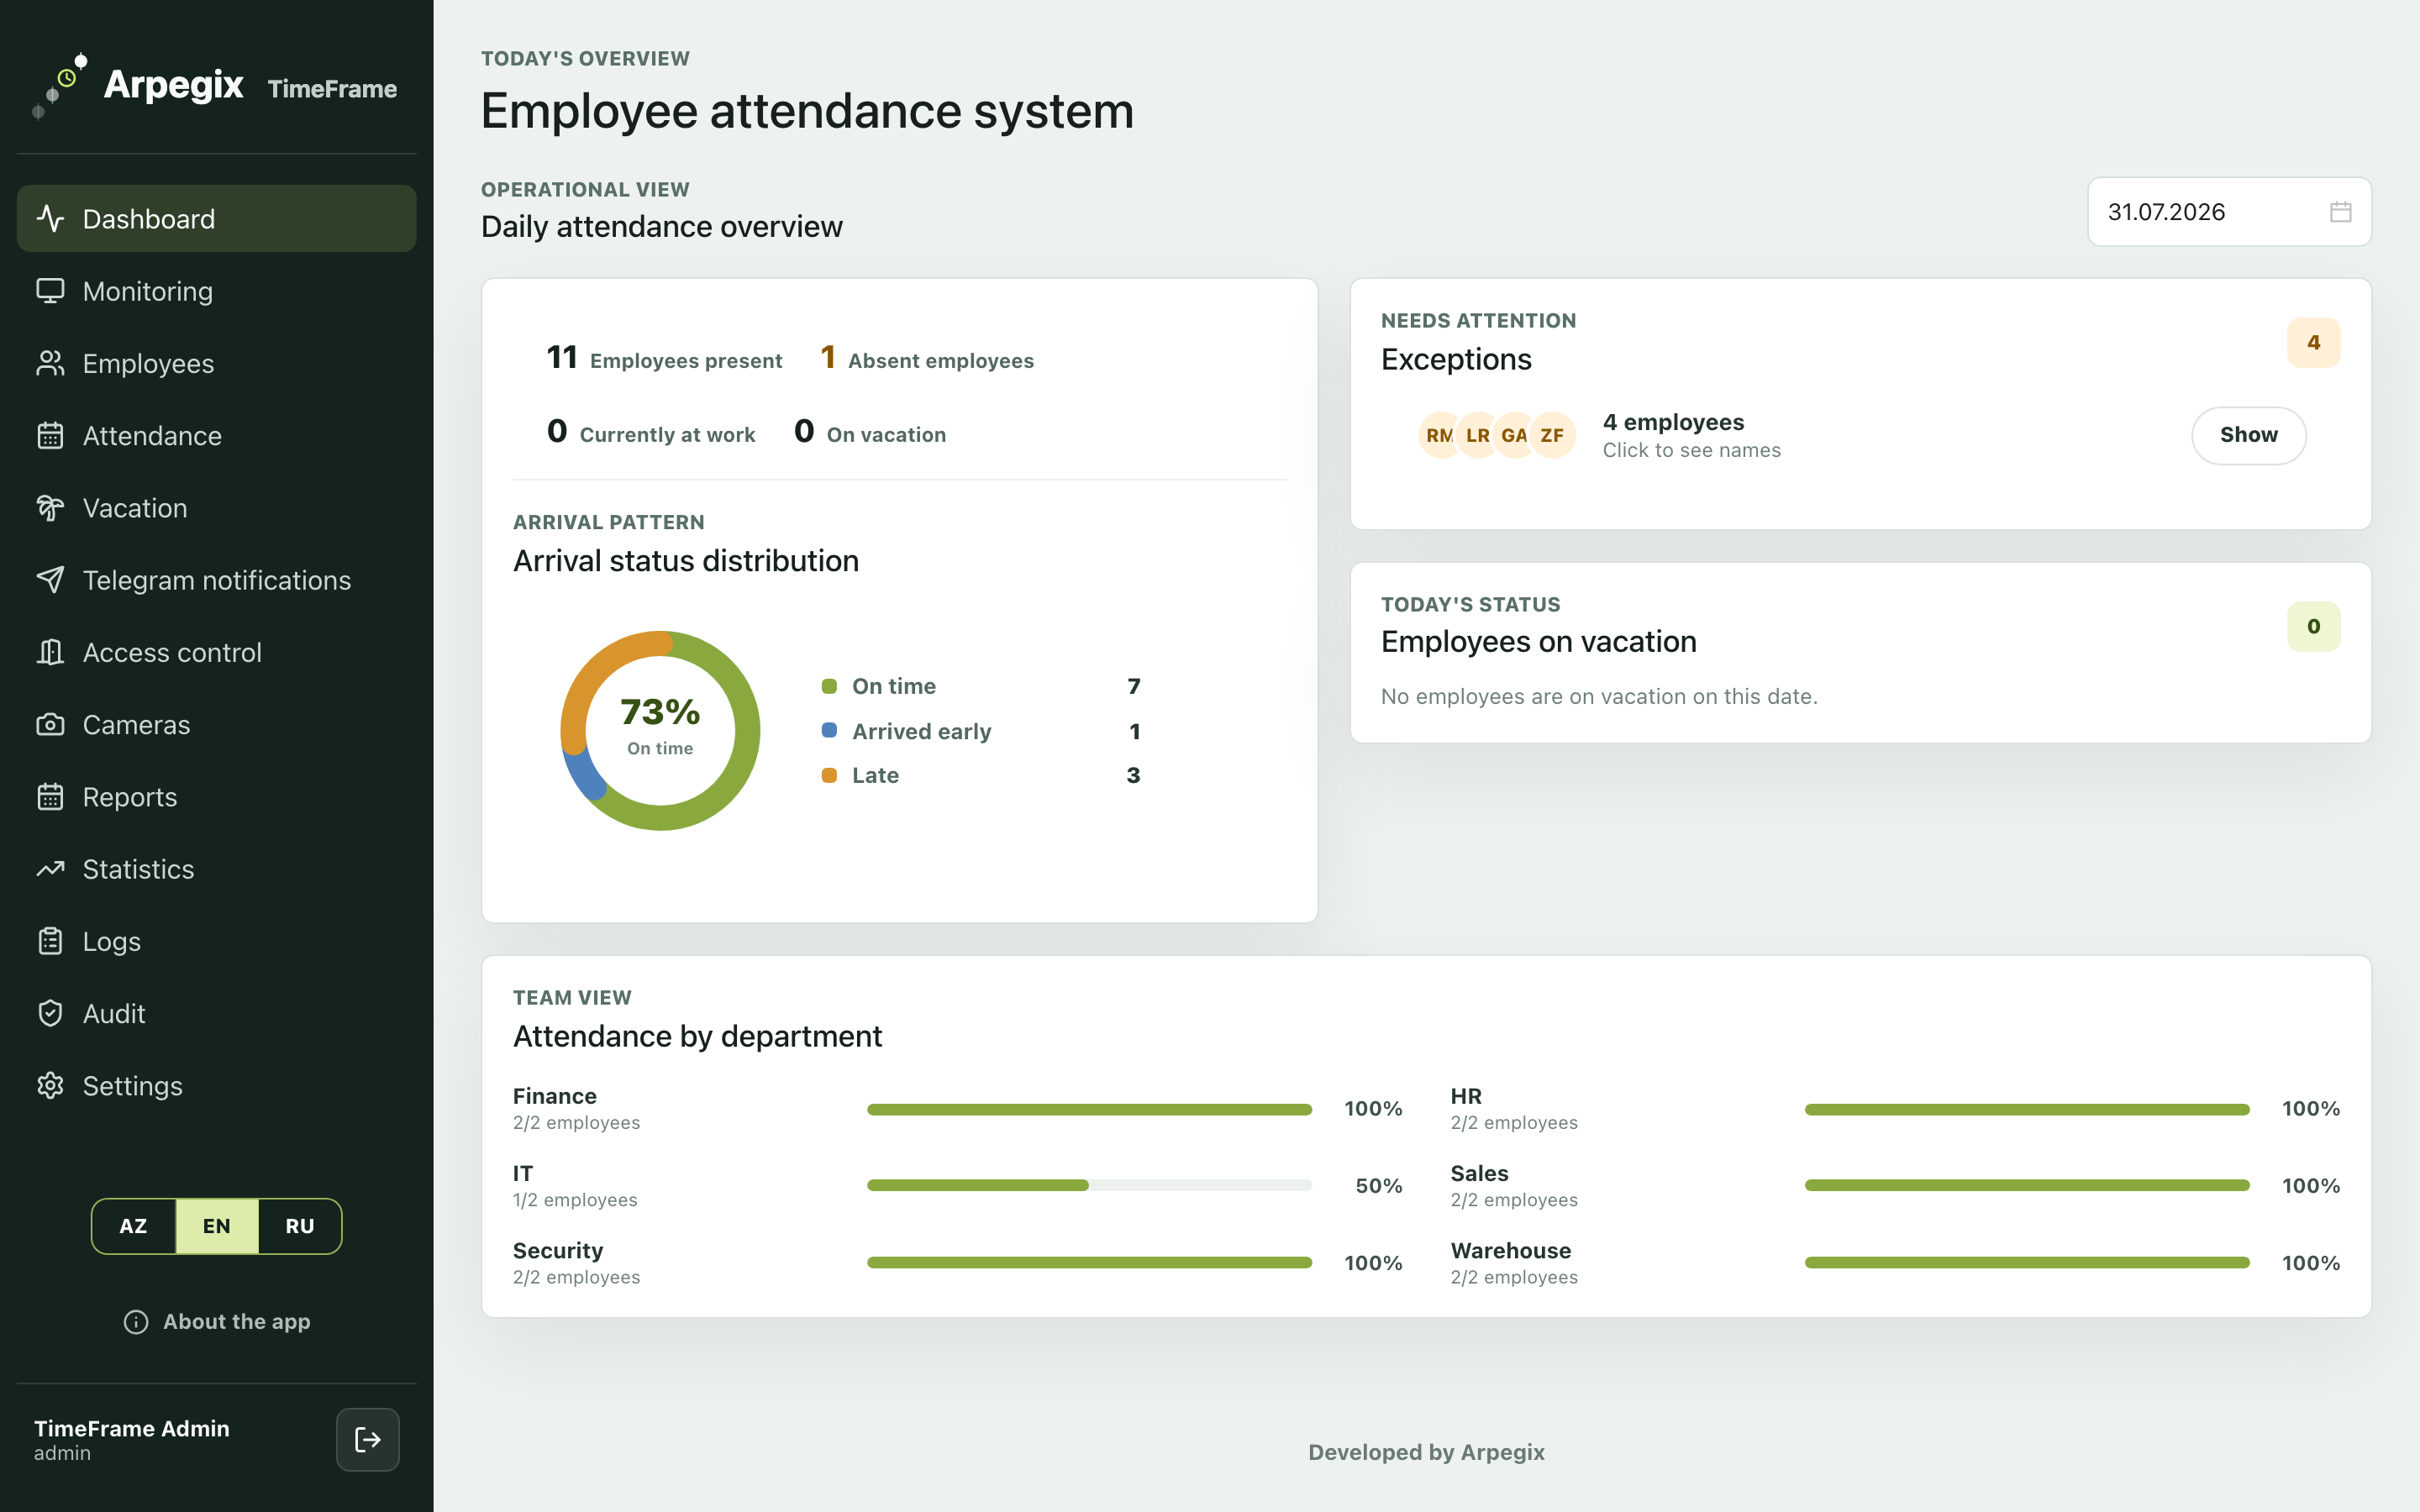The width and height of the screenshot is (2420, 1512).
Task: Open the Monitoring menu item
Action: point(217,291)
